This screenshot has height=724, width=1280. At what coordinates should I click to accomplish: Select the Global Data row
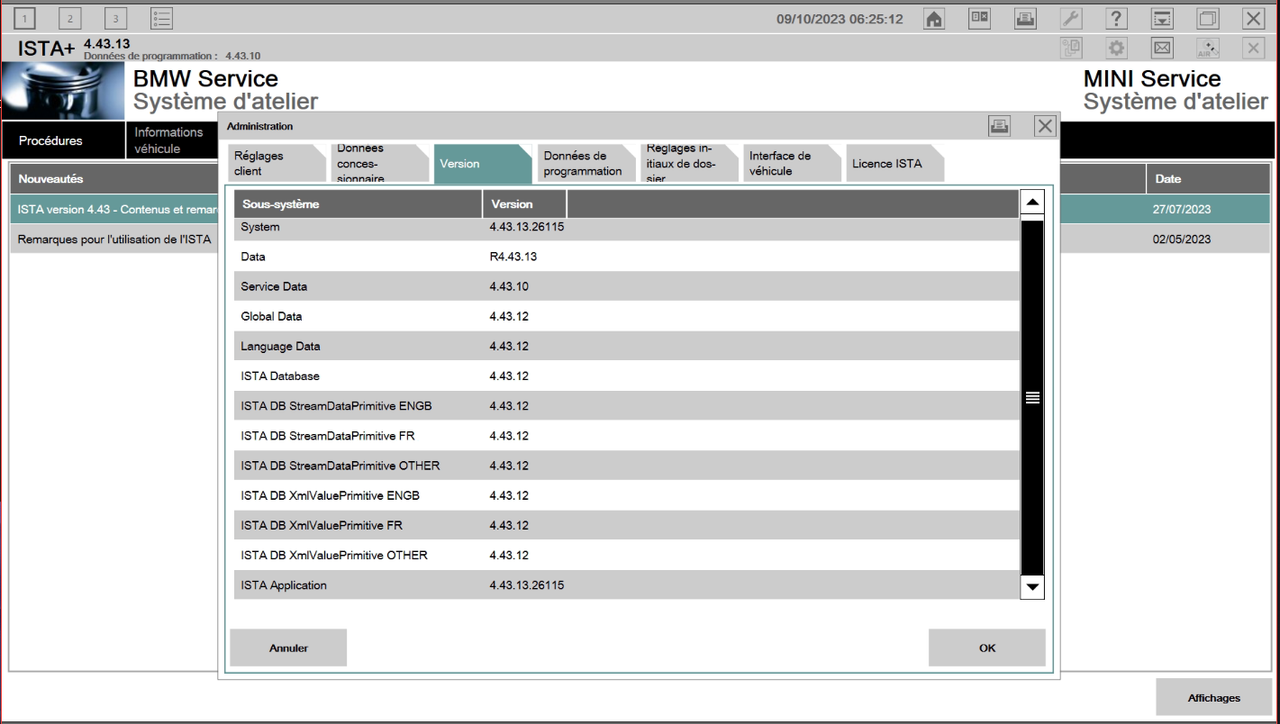tap(627, 316)
